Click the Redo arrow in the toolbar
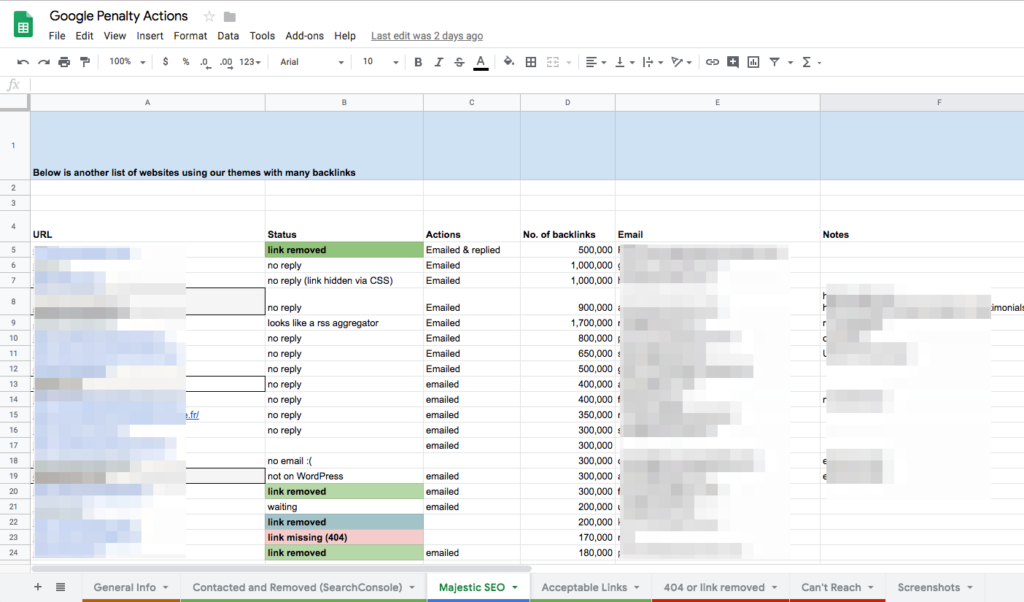The width and height of the screenshot is (1024, 602). [44, 62]
